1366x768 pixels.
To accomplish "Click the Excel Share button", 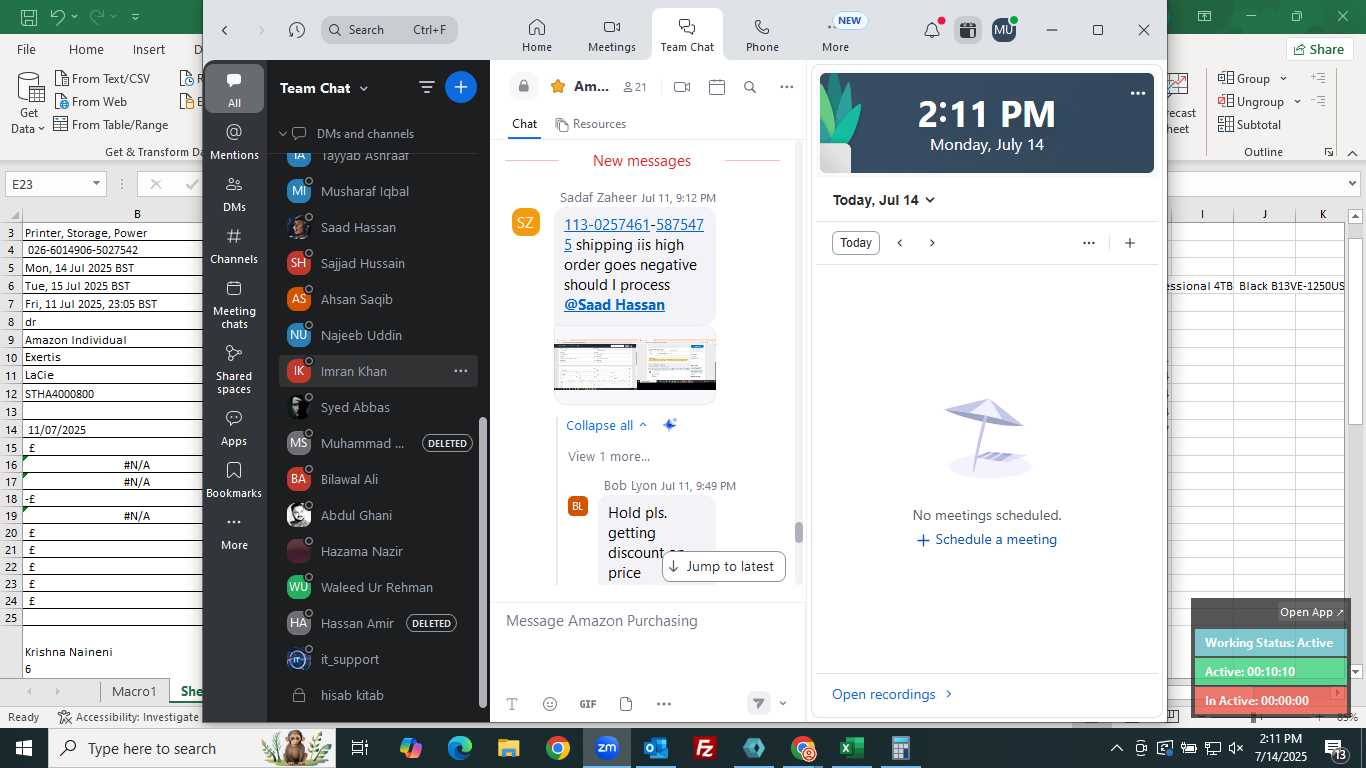I will (x=1318, y=49).
